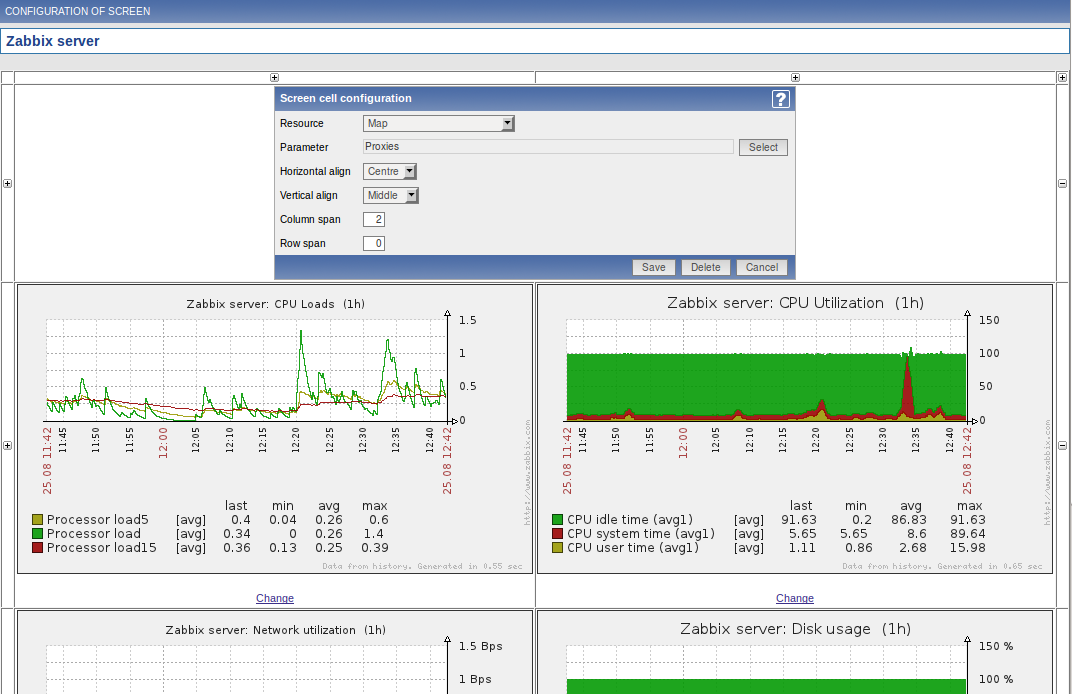Focus the Column span input field

pos(374,219)
